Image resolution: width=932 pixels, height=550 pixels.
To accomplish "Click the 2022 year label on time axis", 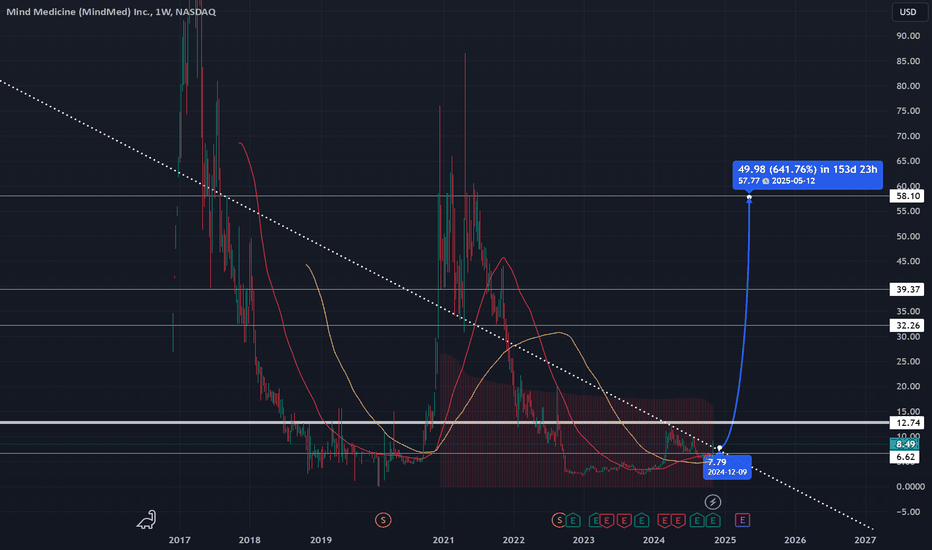I will pos(514,540).
